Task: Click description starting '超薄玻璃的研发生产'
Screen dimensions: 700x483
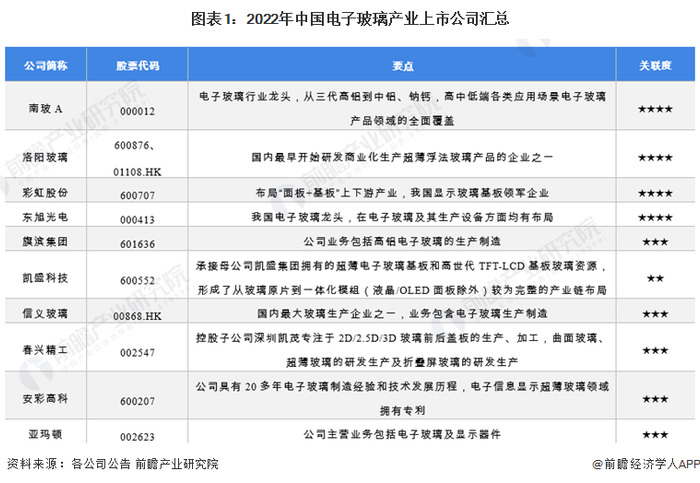Action: click(402, 362)
